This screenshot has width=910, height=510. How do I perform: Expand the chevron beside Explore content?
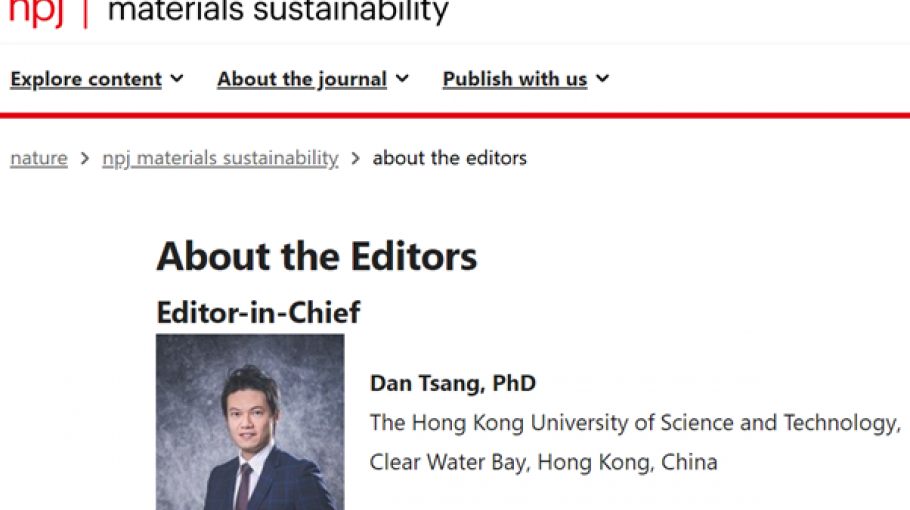point(177,78)
